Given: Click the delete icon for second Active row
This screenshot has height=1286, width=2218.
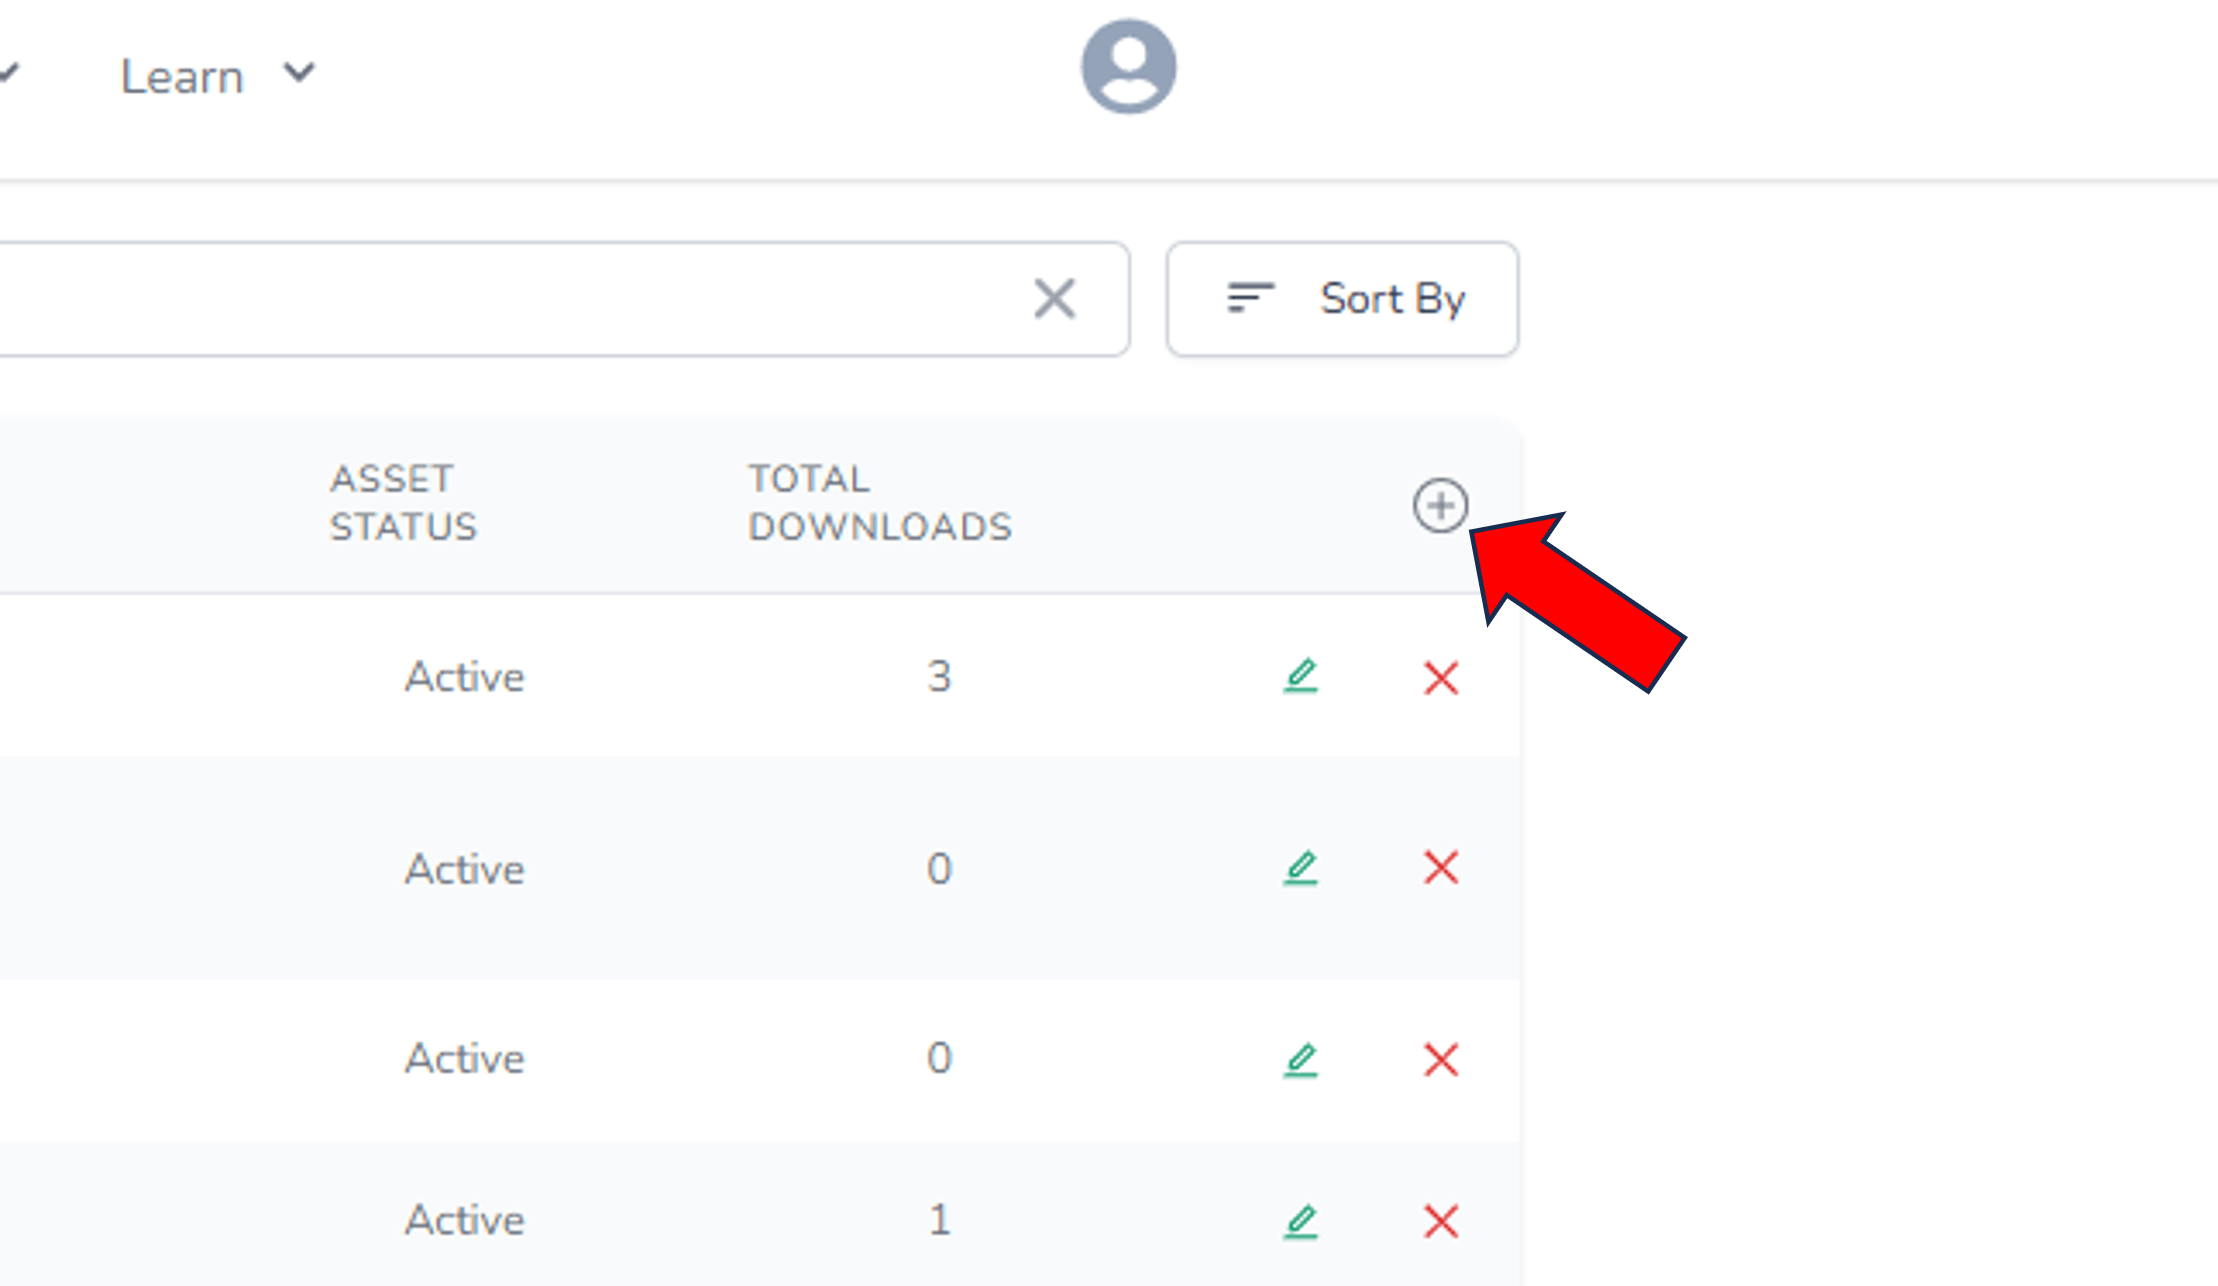Looking at the screenshot, I should (x=1439, y=868).
